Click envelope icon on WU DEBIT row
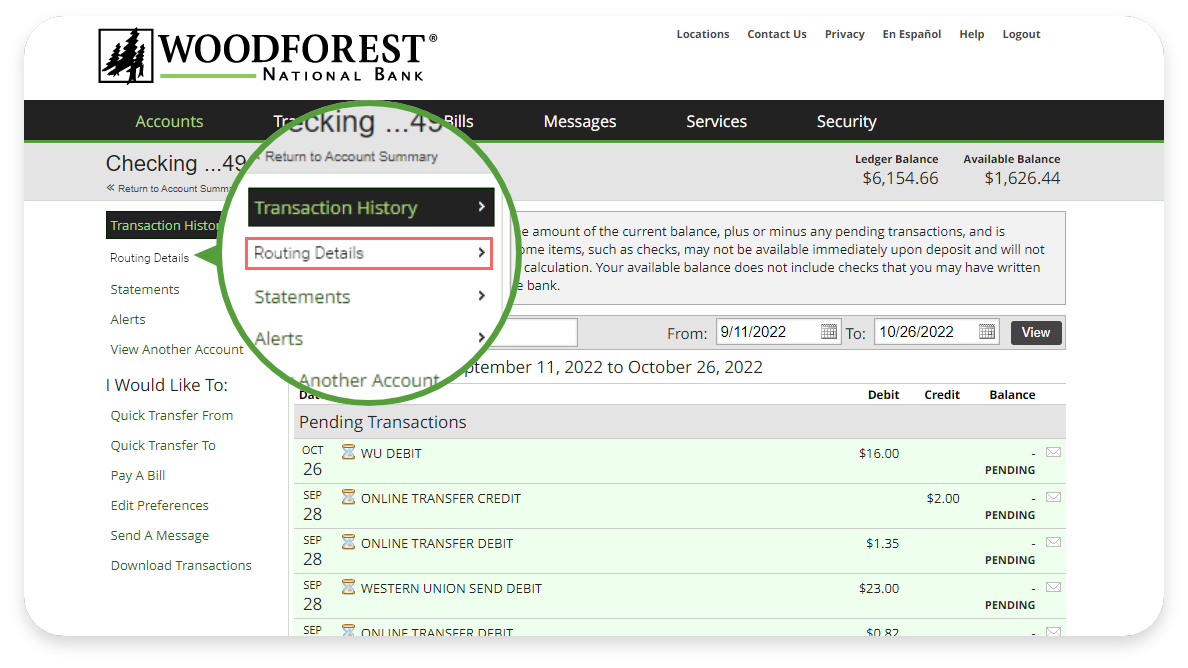This screenshot has height=668, width=1188. pos(1053,452)
